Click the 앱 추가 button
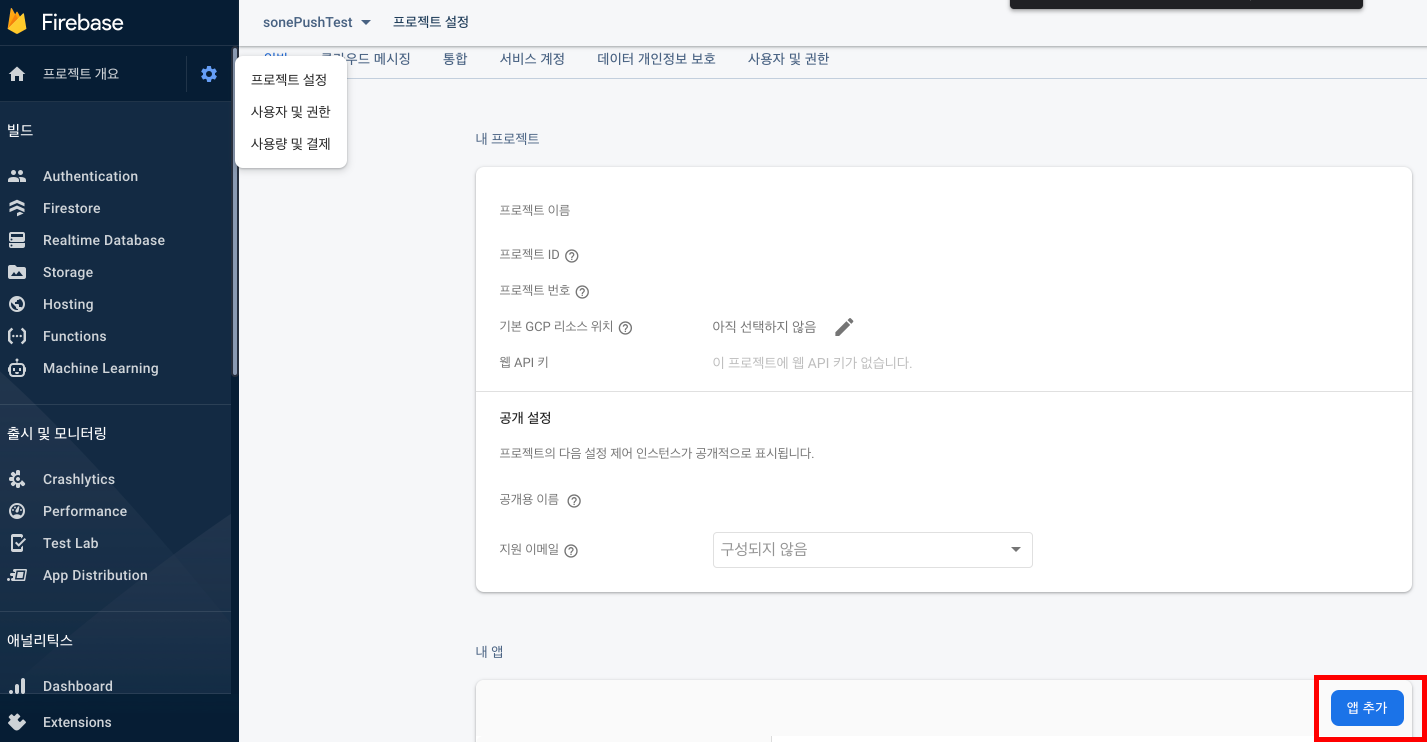The height and width of the screenshot is (742, 1427). 1367,708
